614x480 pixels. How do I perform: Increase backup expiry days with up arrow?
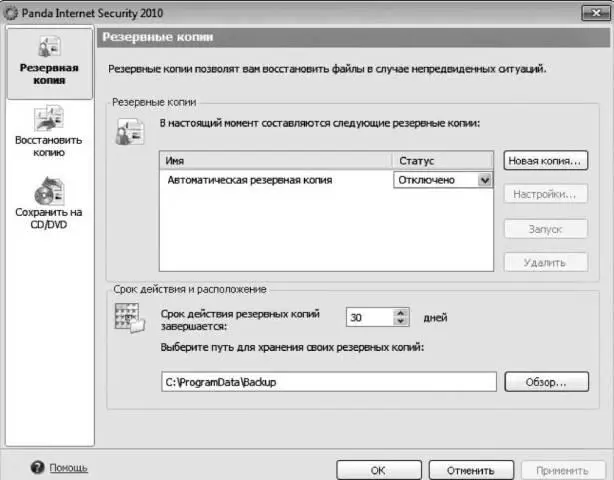click(400, 313)
